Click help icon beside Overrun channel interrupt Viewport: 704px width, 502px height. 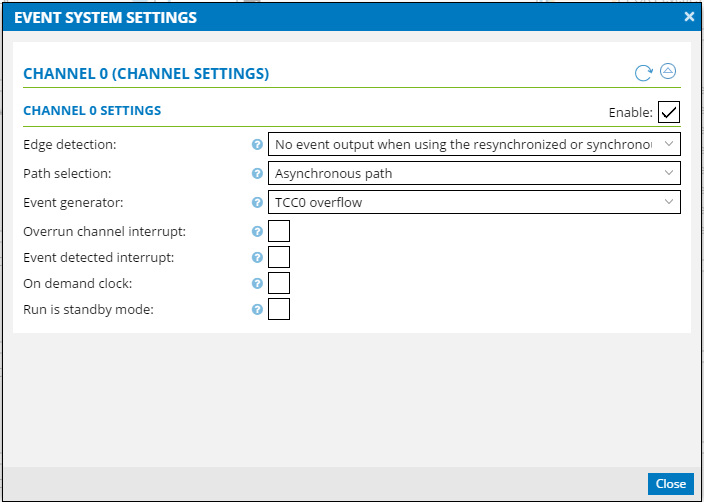click(x=257, y=232)
